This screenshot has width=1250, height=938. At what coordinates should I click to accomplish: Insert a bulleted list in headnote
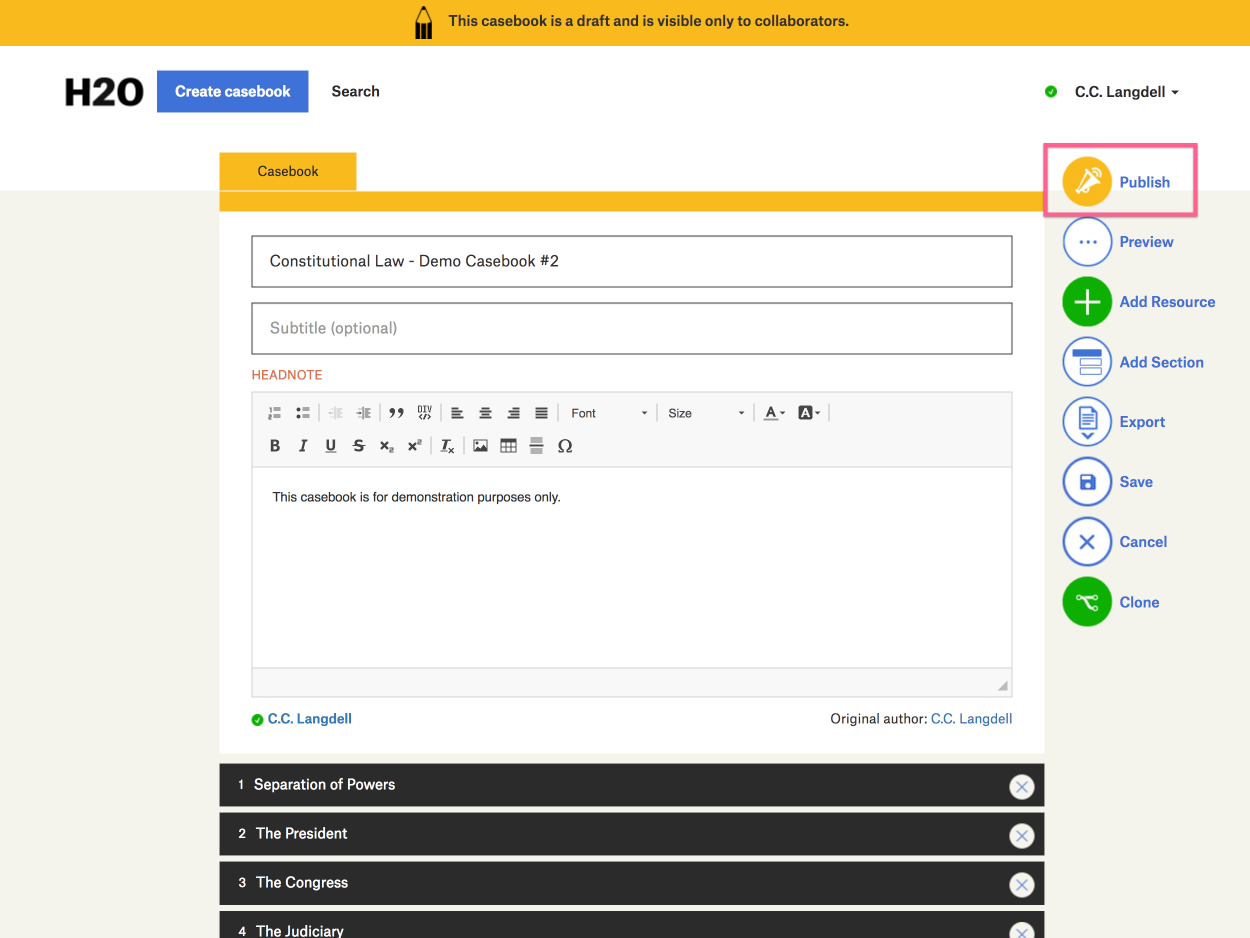pos(303,413)
